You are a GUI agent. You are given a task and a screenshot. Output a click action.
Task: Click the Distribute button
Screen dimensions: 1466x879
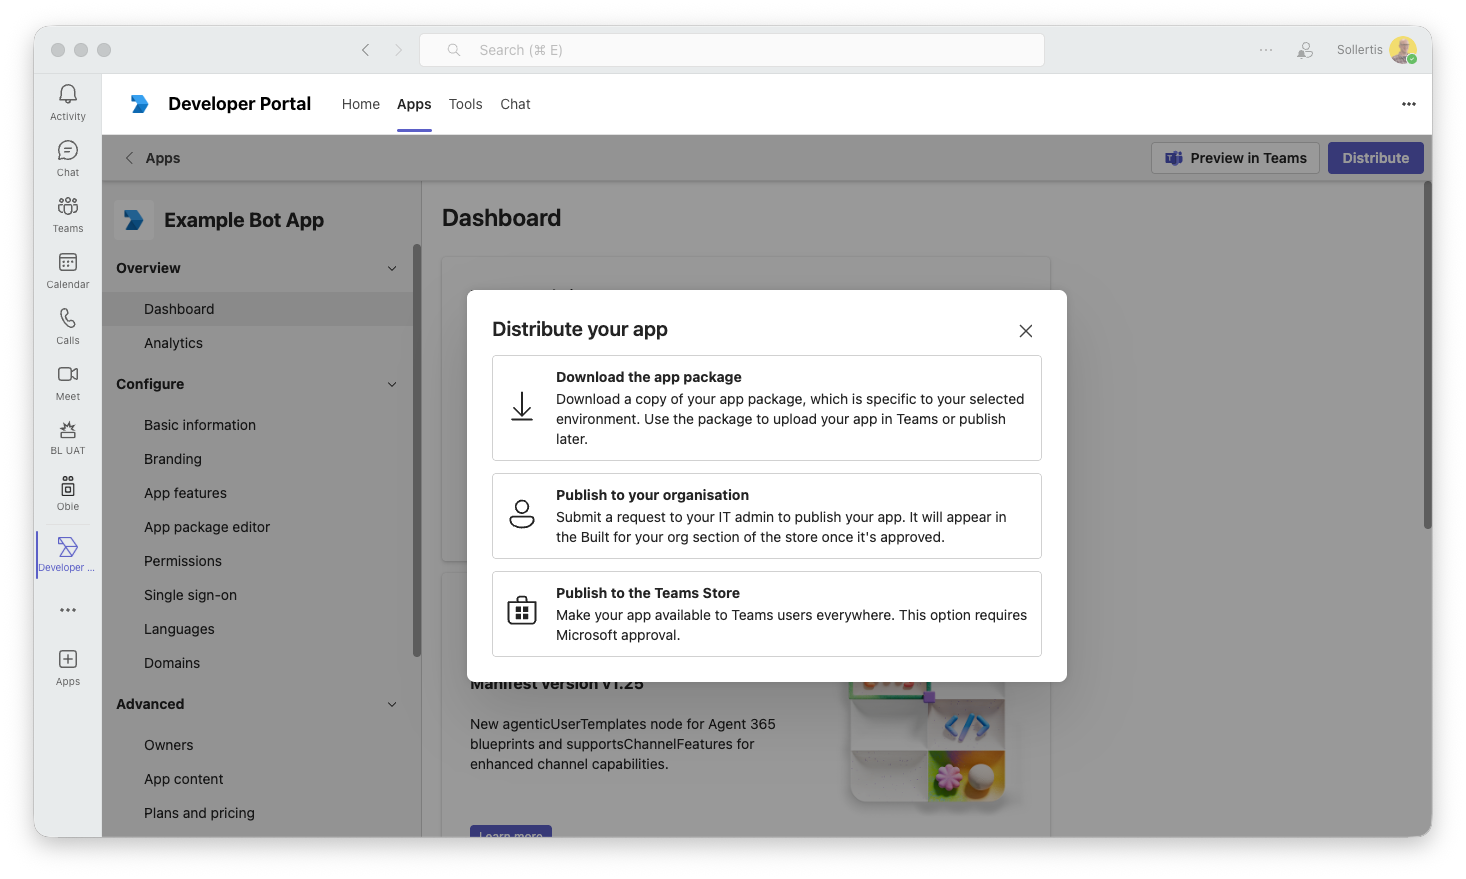[x=1376, y=158]
